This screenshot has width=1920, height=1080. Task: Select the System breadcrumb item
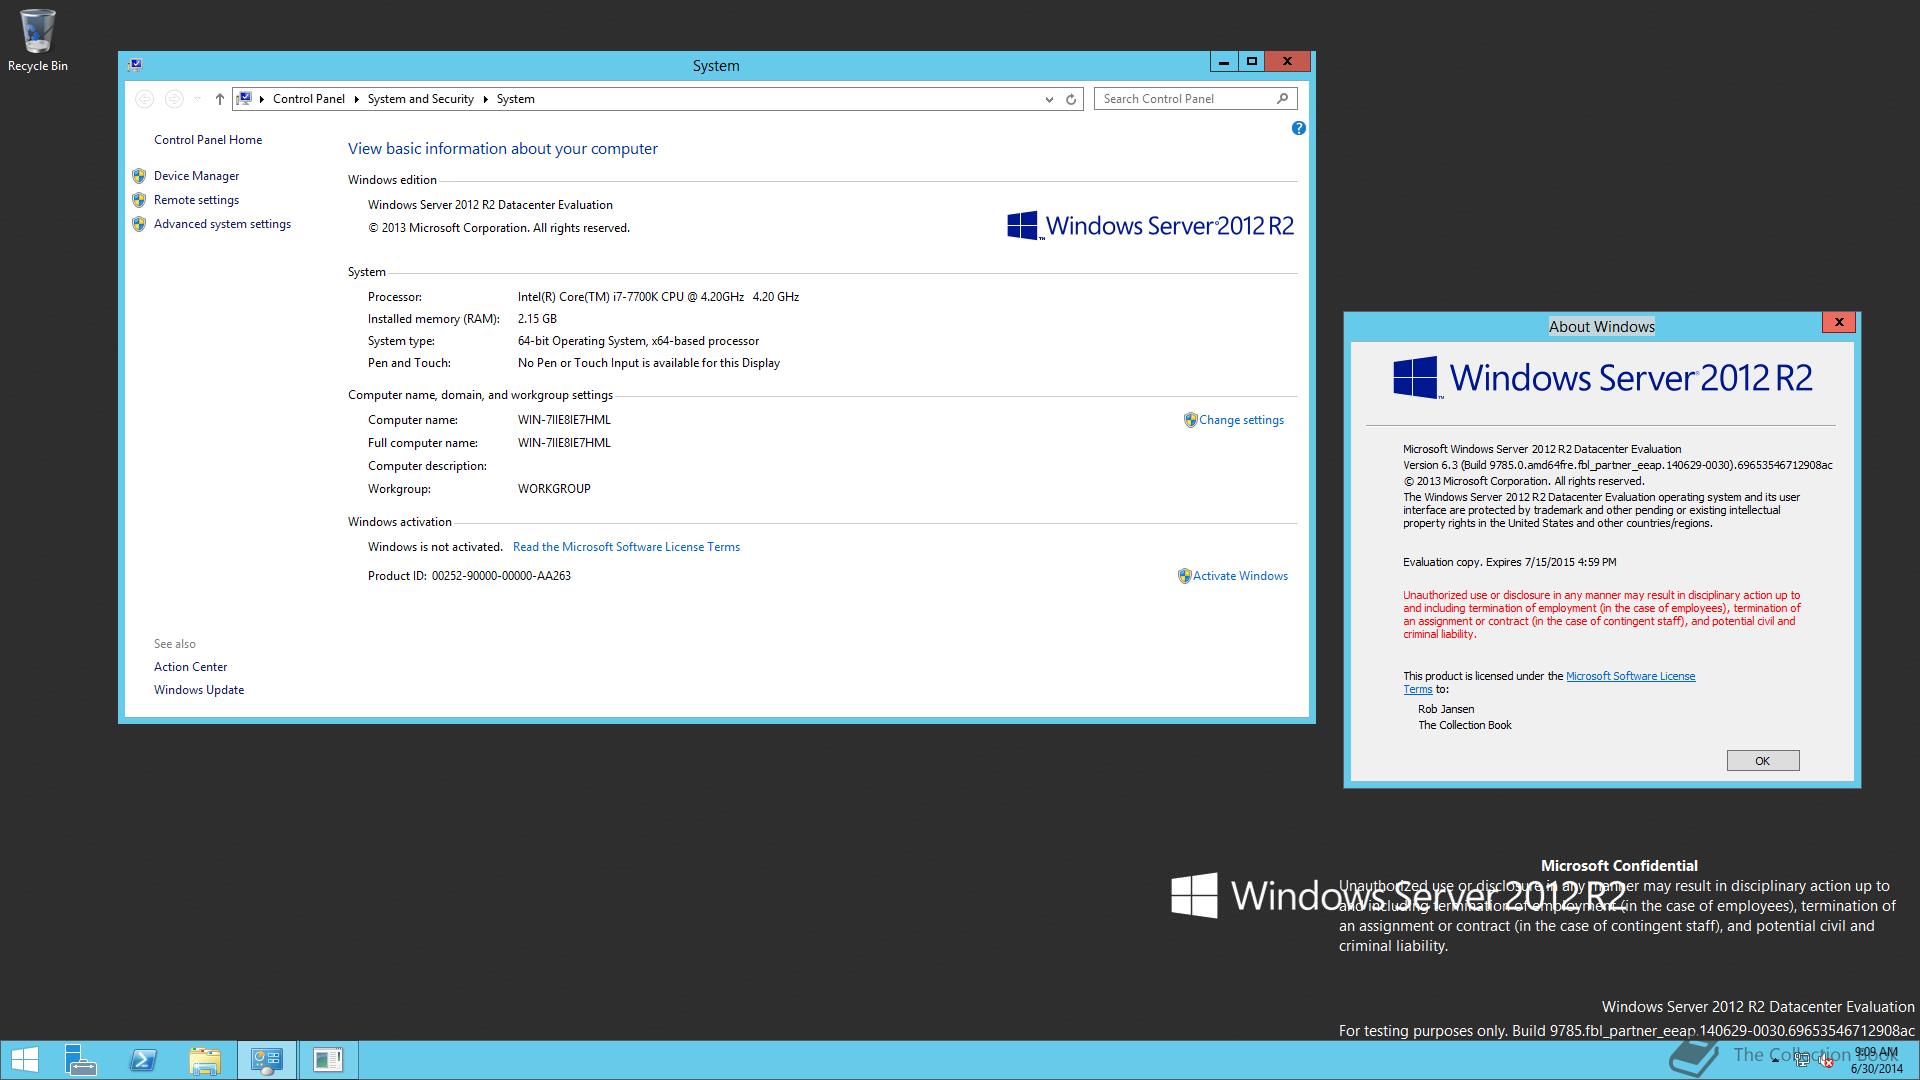click(x=515, y=99)
